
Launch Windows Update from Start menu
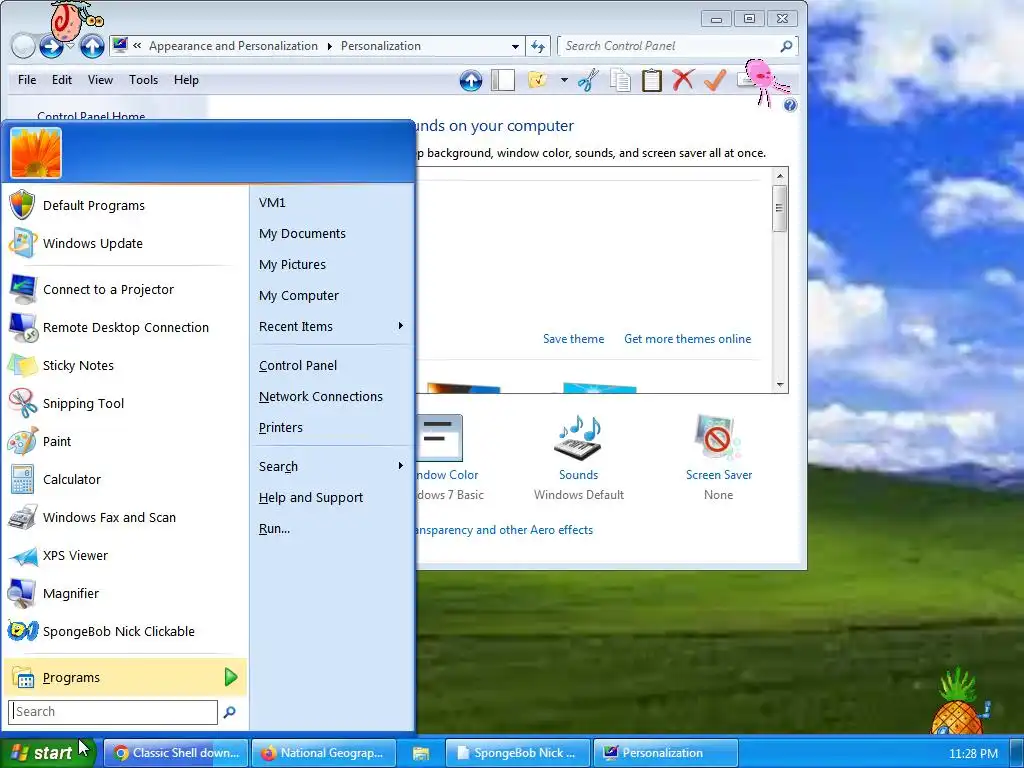124,243
